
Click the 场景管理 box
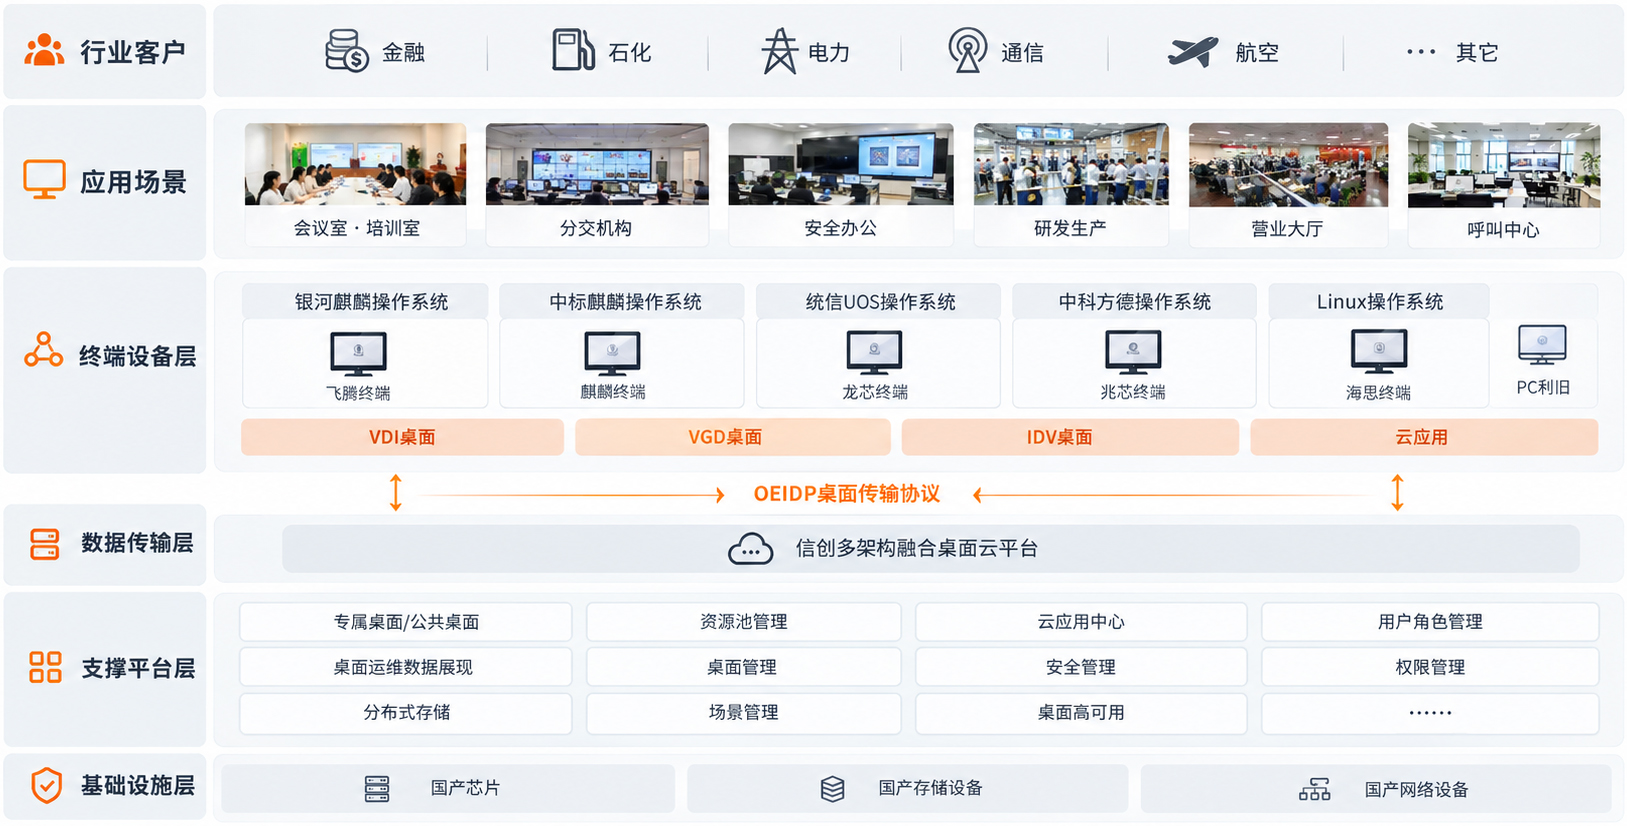click(x=743, y=713)
